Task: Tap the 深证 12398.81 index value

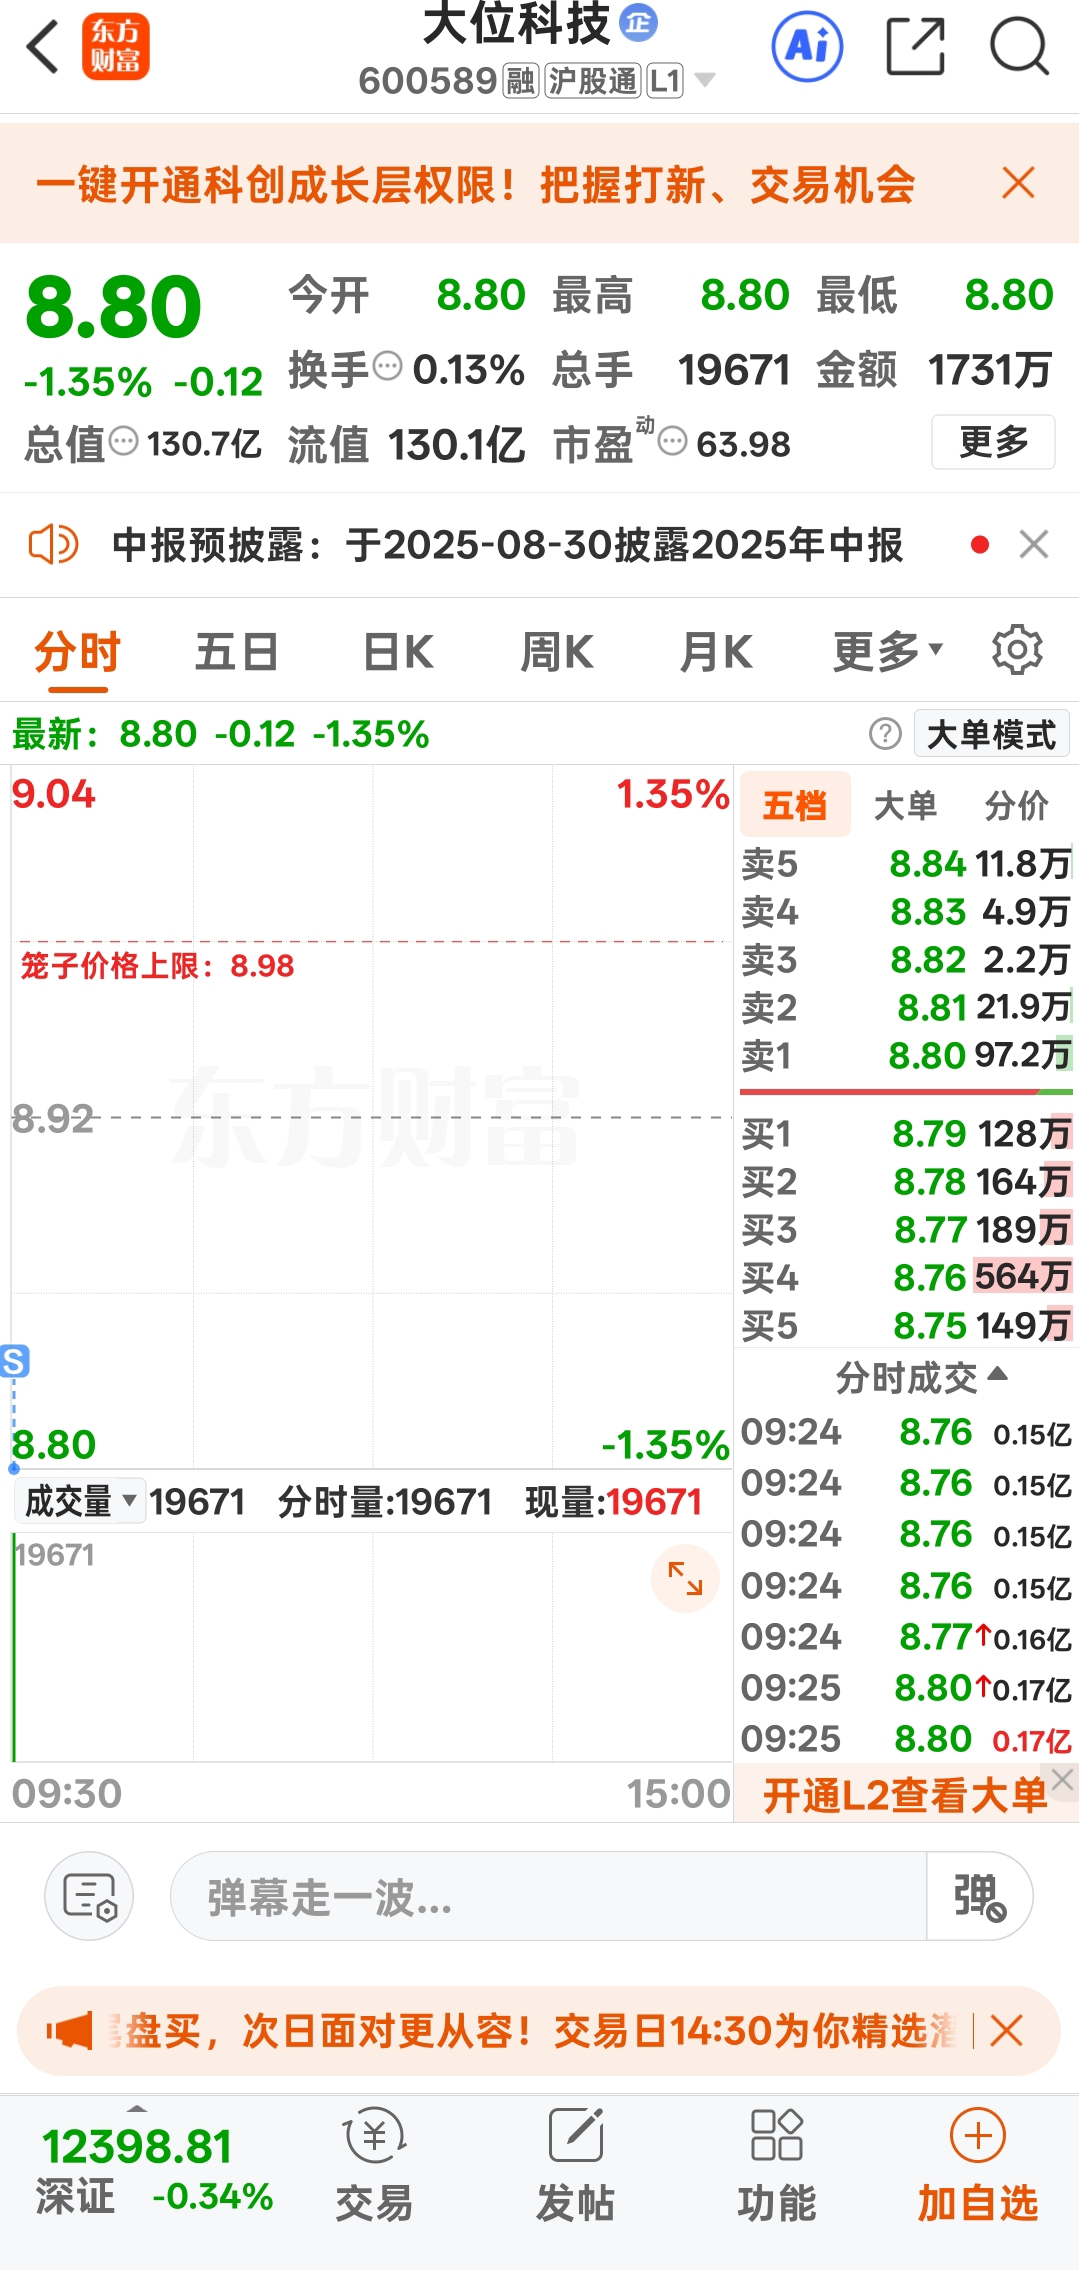Action: pos(137,2147)
